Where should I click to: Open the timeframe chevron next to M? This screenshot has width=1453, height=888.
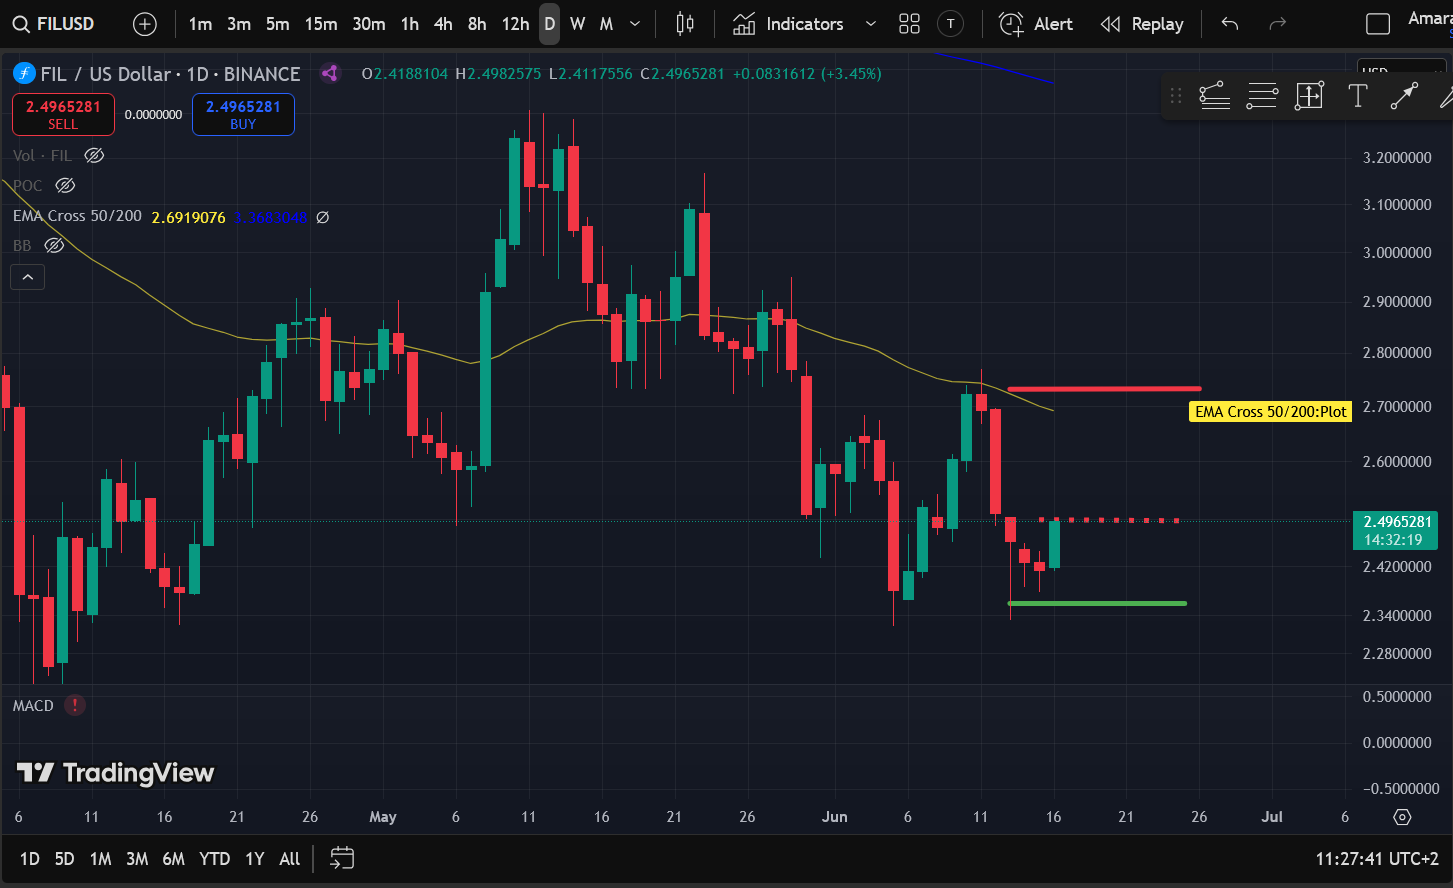pyautogui.click(x=634, y=23)
